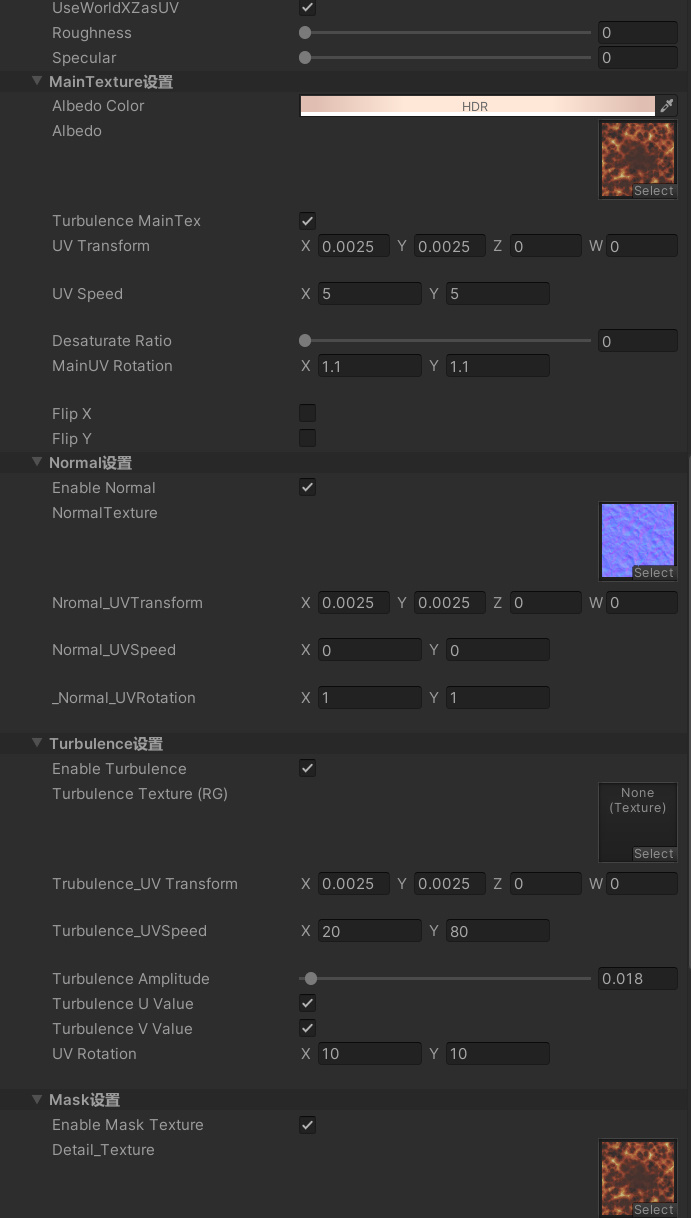The height and width of the screenshot is (1218, 691).
Task: Uncheck the UseWorldXZasUV checkbox
Action: [x=308, y=8]
